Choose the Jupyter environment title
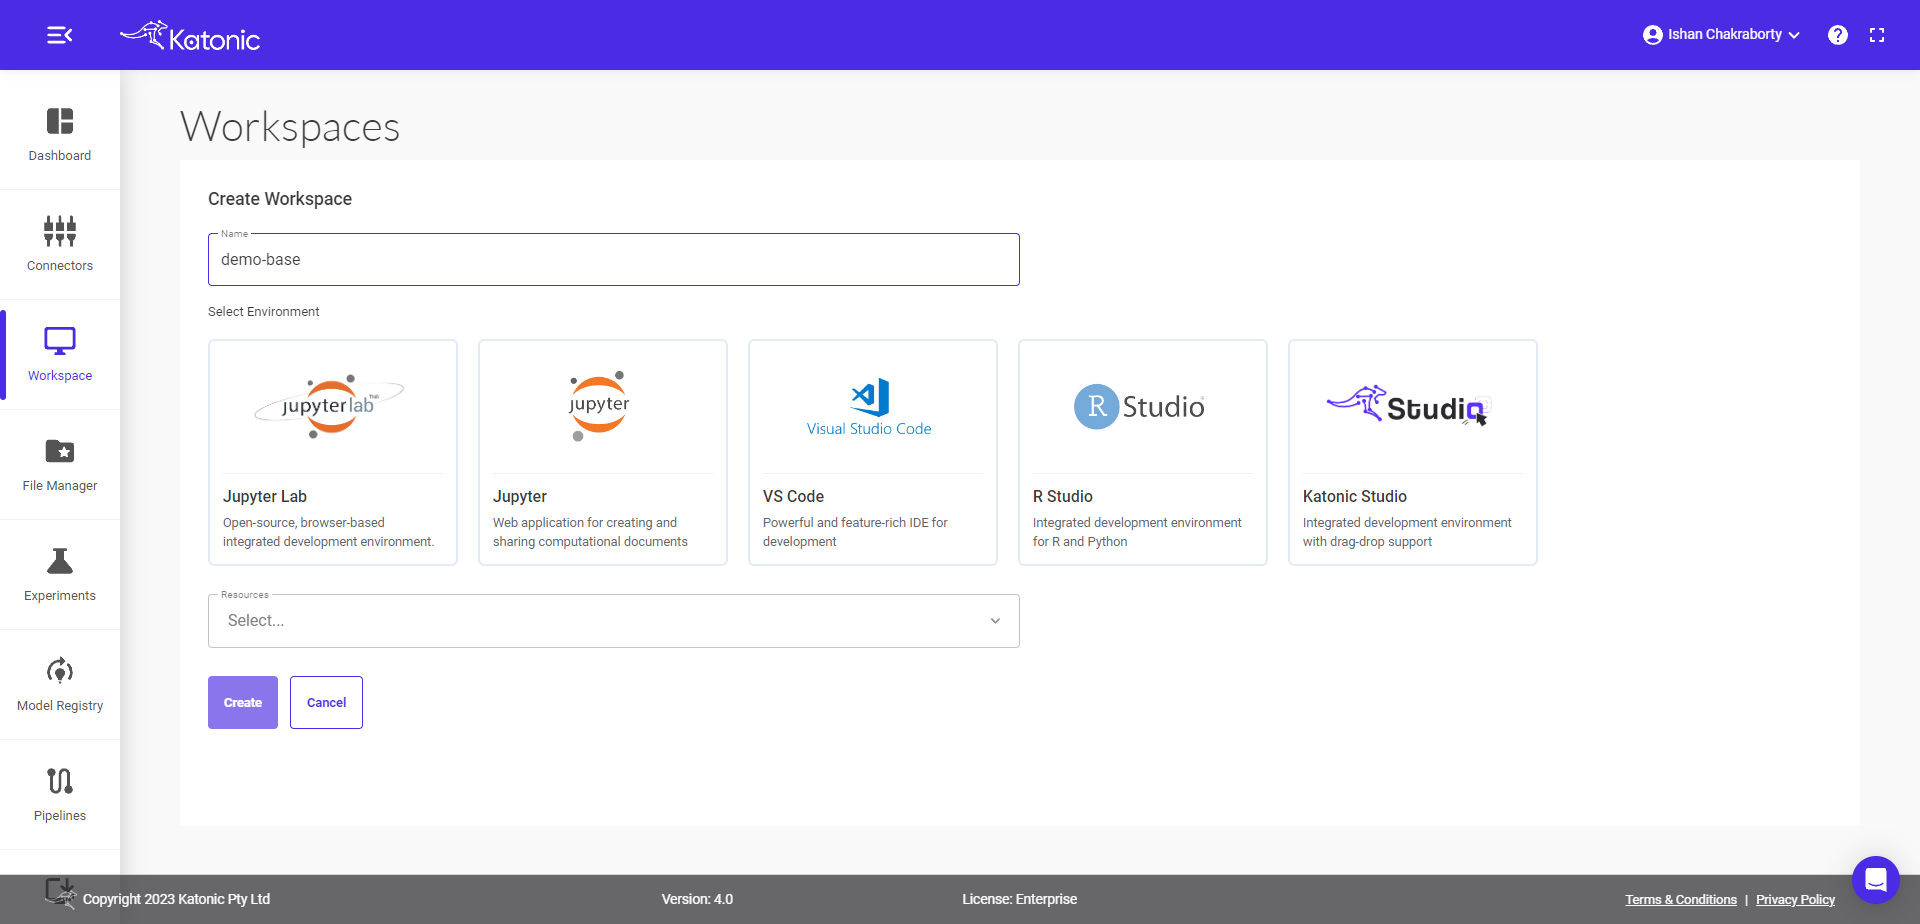Screen dimensions: 1920x924 tap(520, 497)
